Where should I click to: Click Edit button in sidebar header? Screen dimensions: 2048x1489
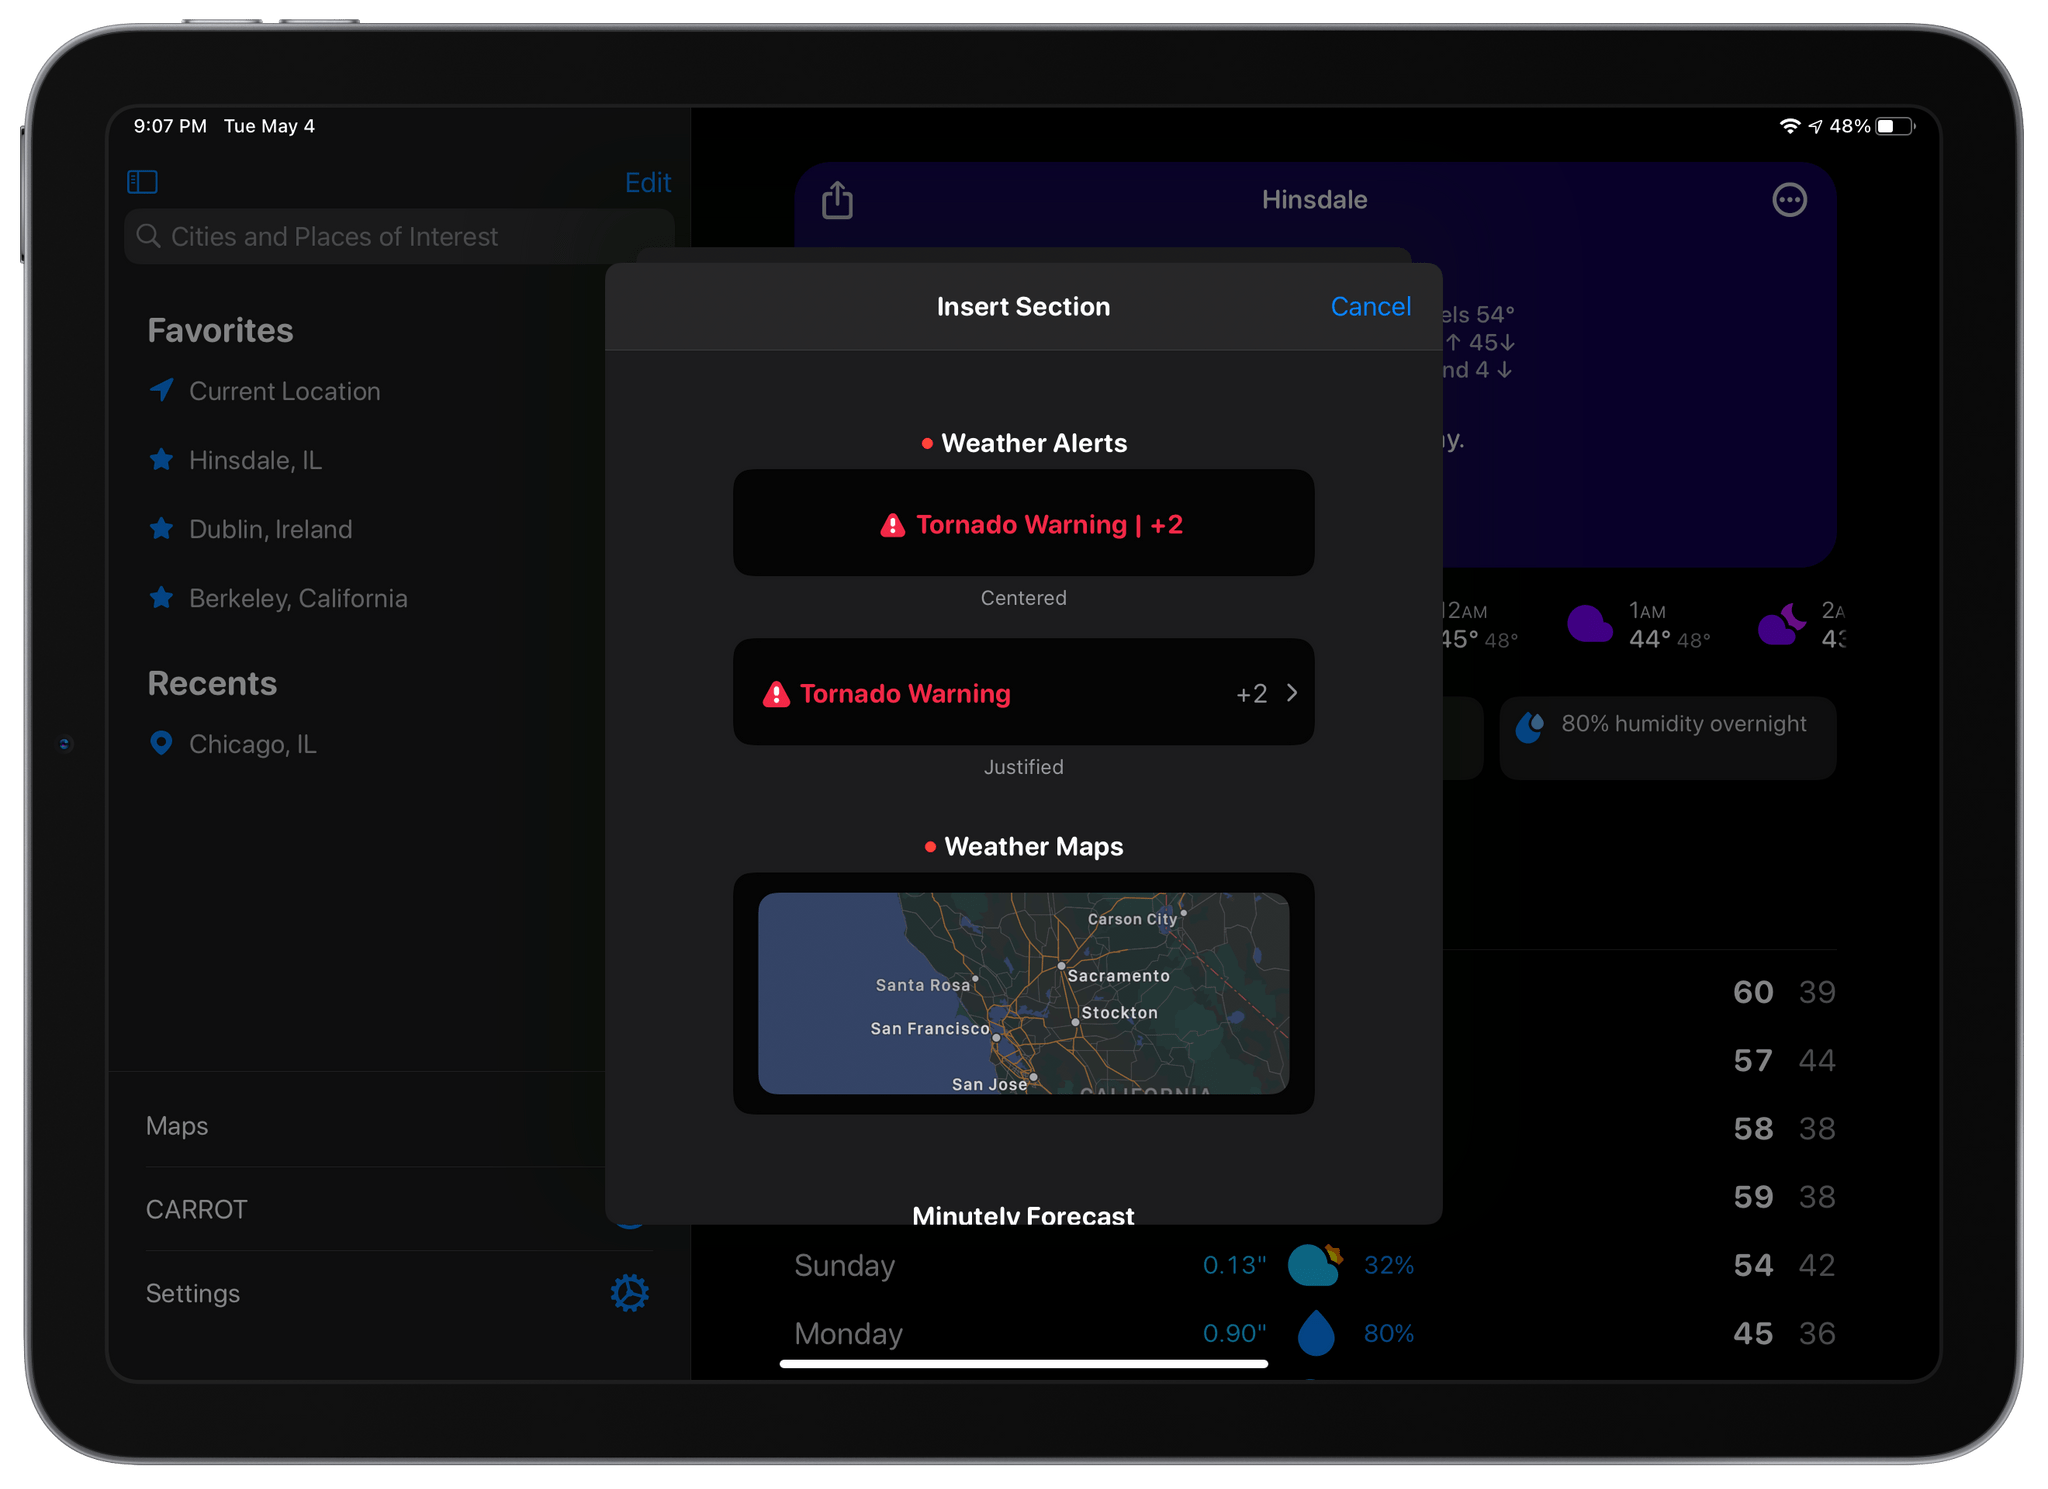click(647, 180)
